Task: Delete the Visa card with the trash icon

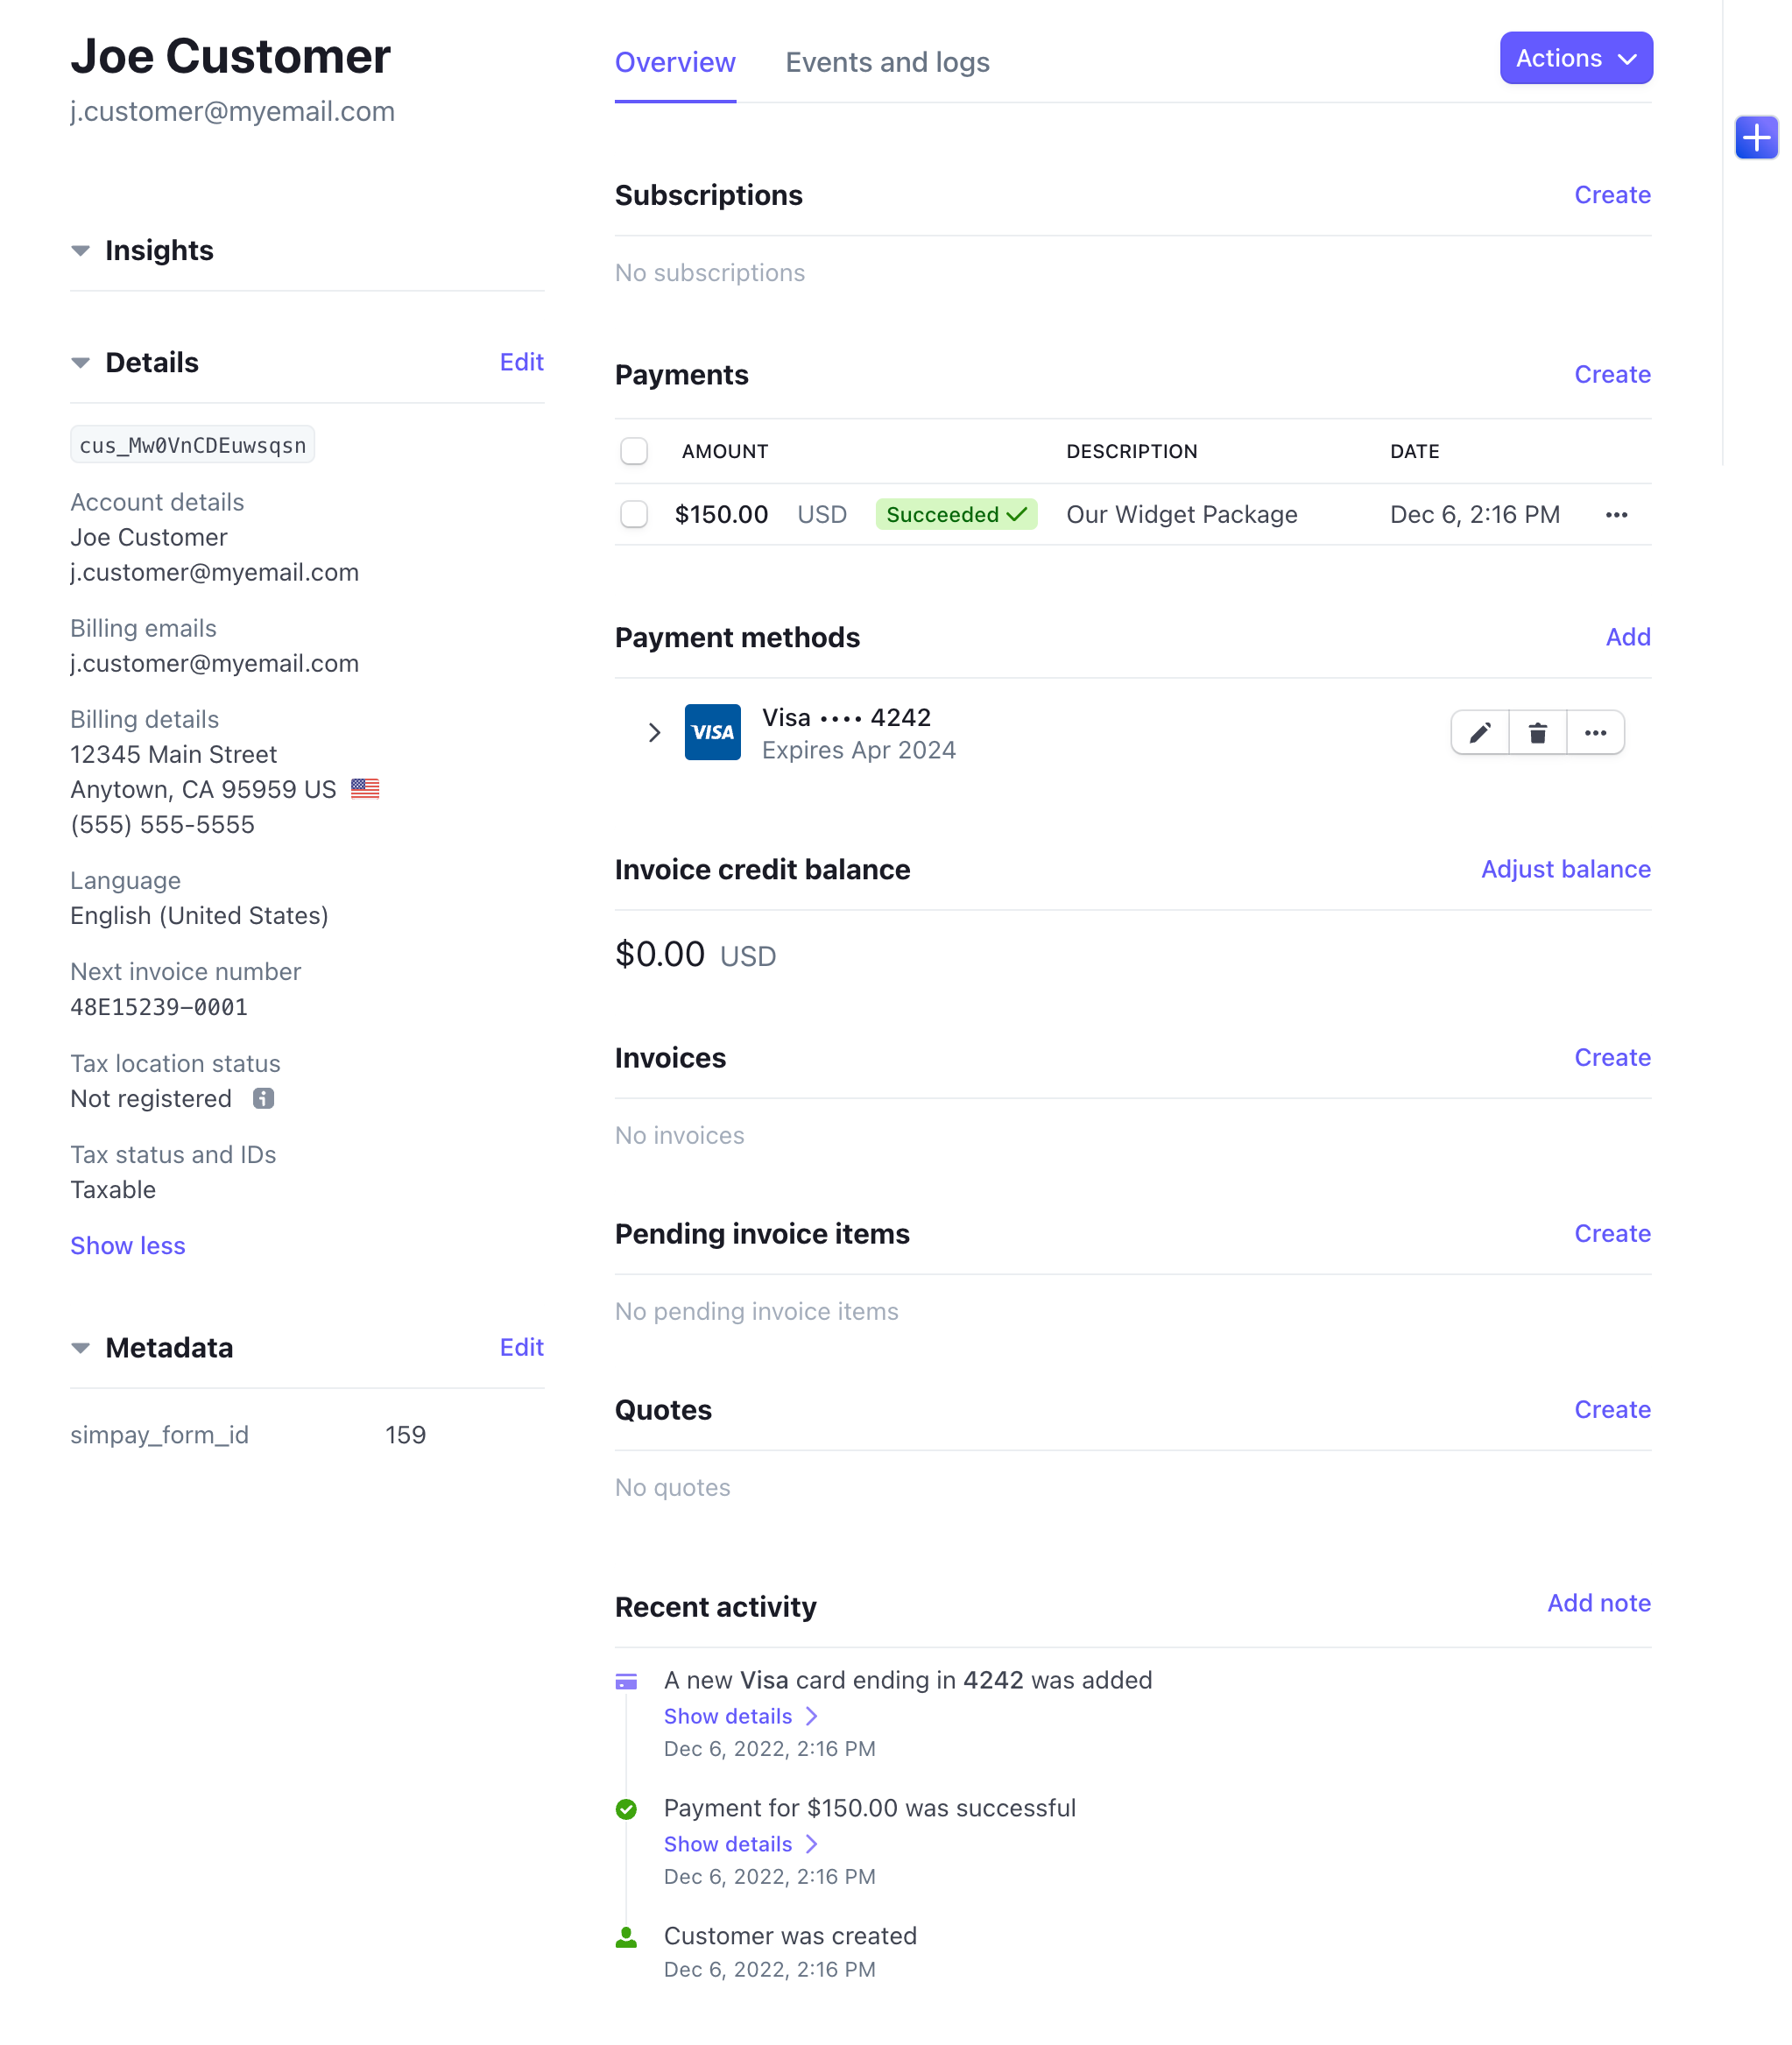Action: pos(1537,732)
